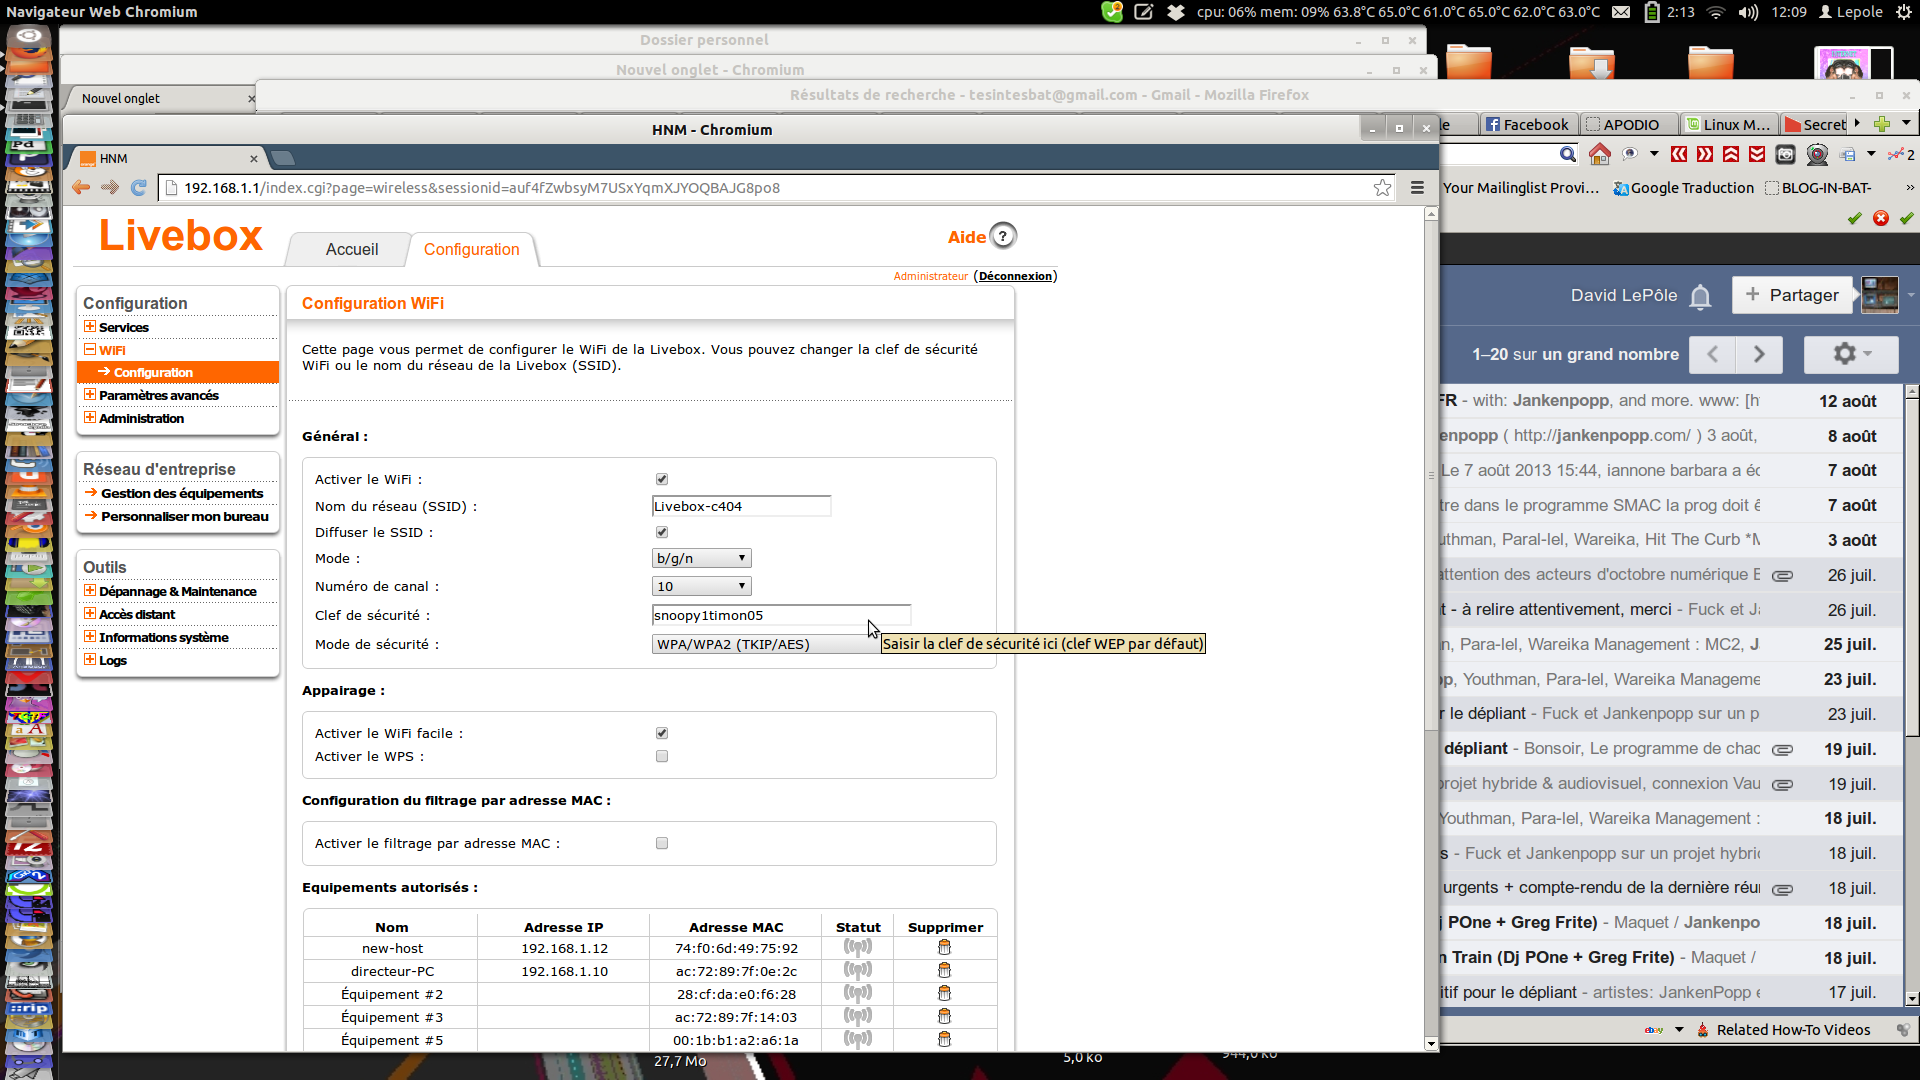The width and height of the screenshot is (1920, 1080).
Task: Uncheck Activer le WiFi checkbox
Action: (662, 479)
